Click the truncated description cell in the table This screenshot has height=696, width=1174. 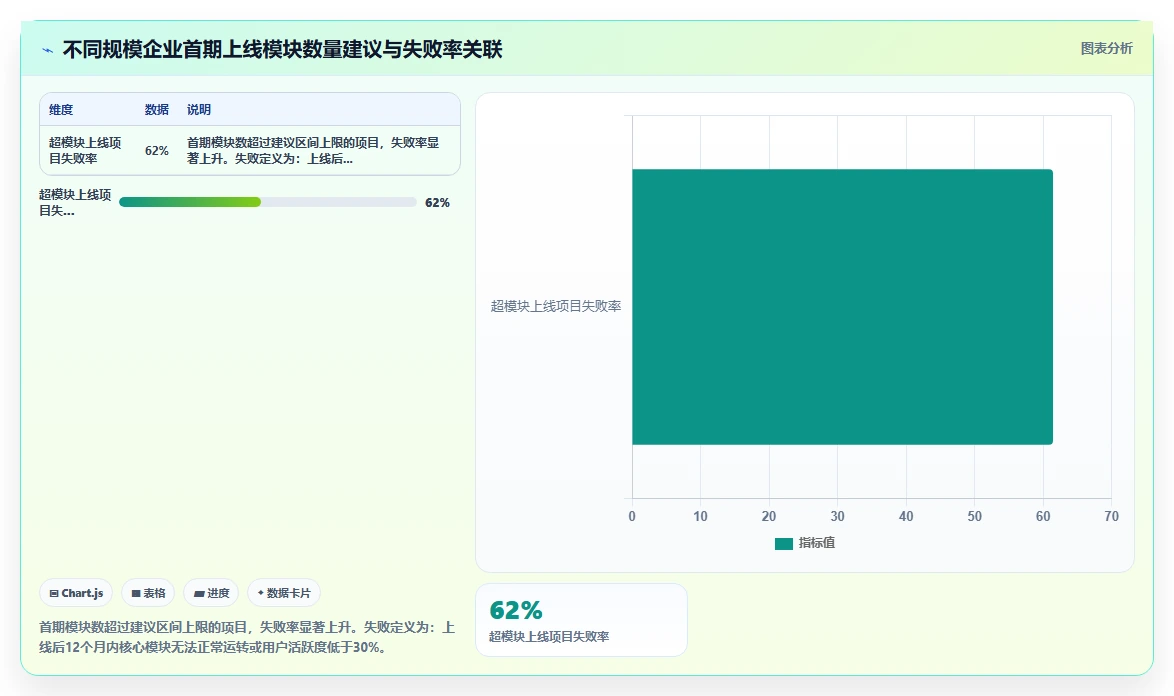(x=313, y=150)
